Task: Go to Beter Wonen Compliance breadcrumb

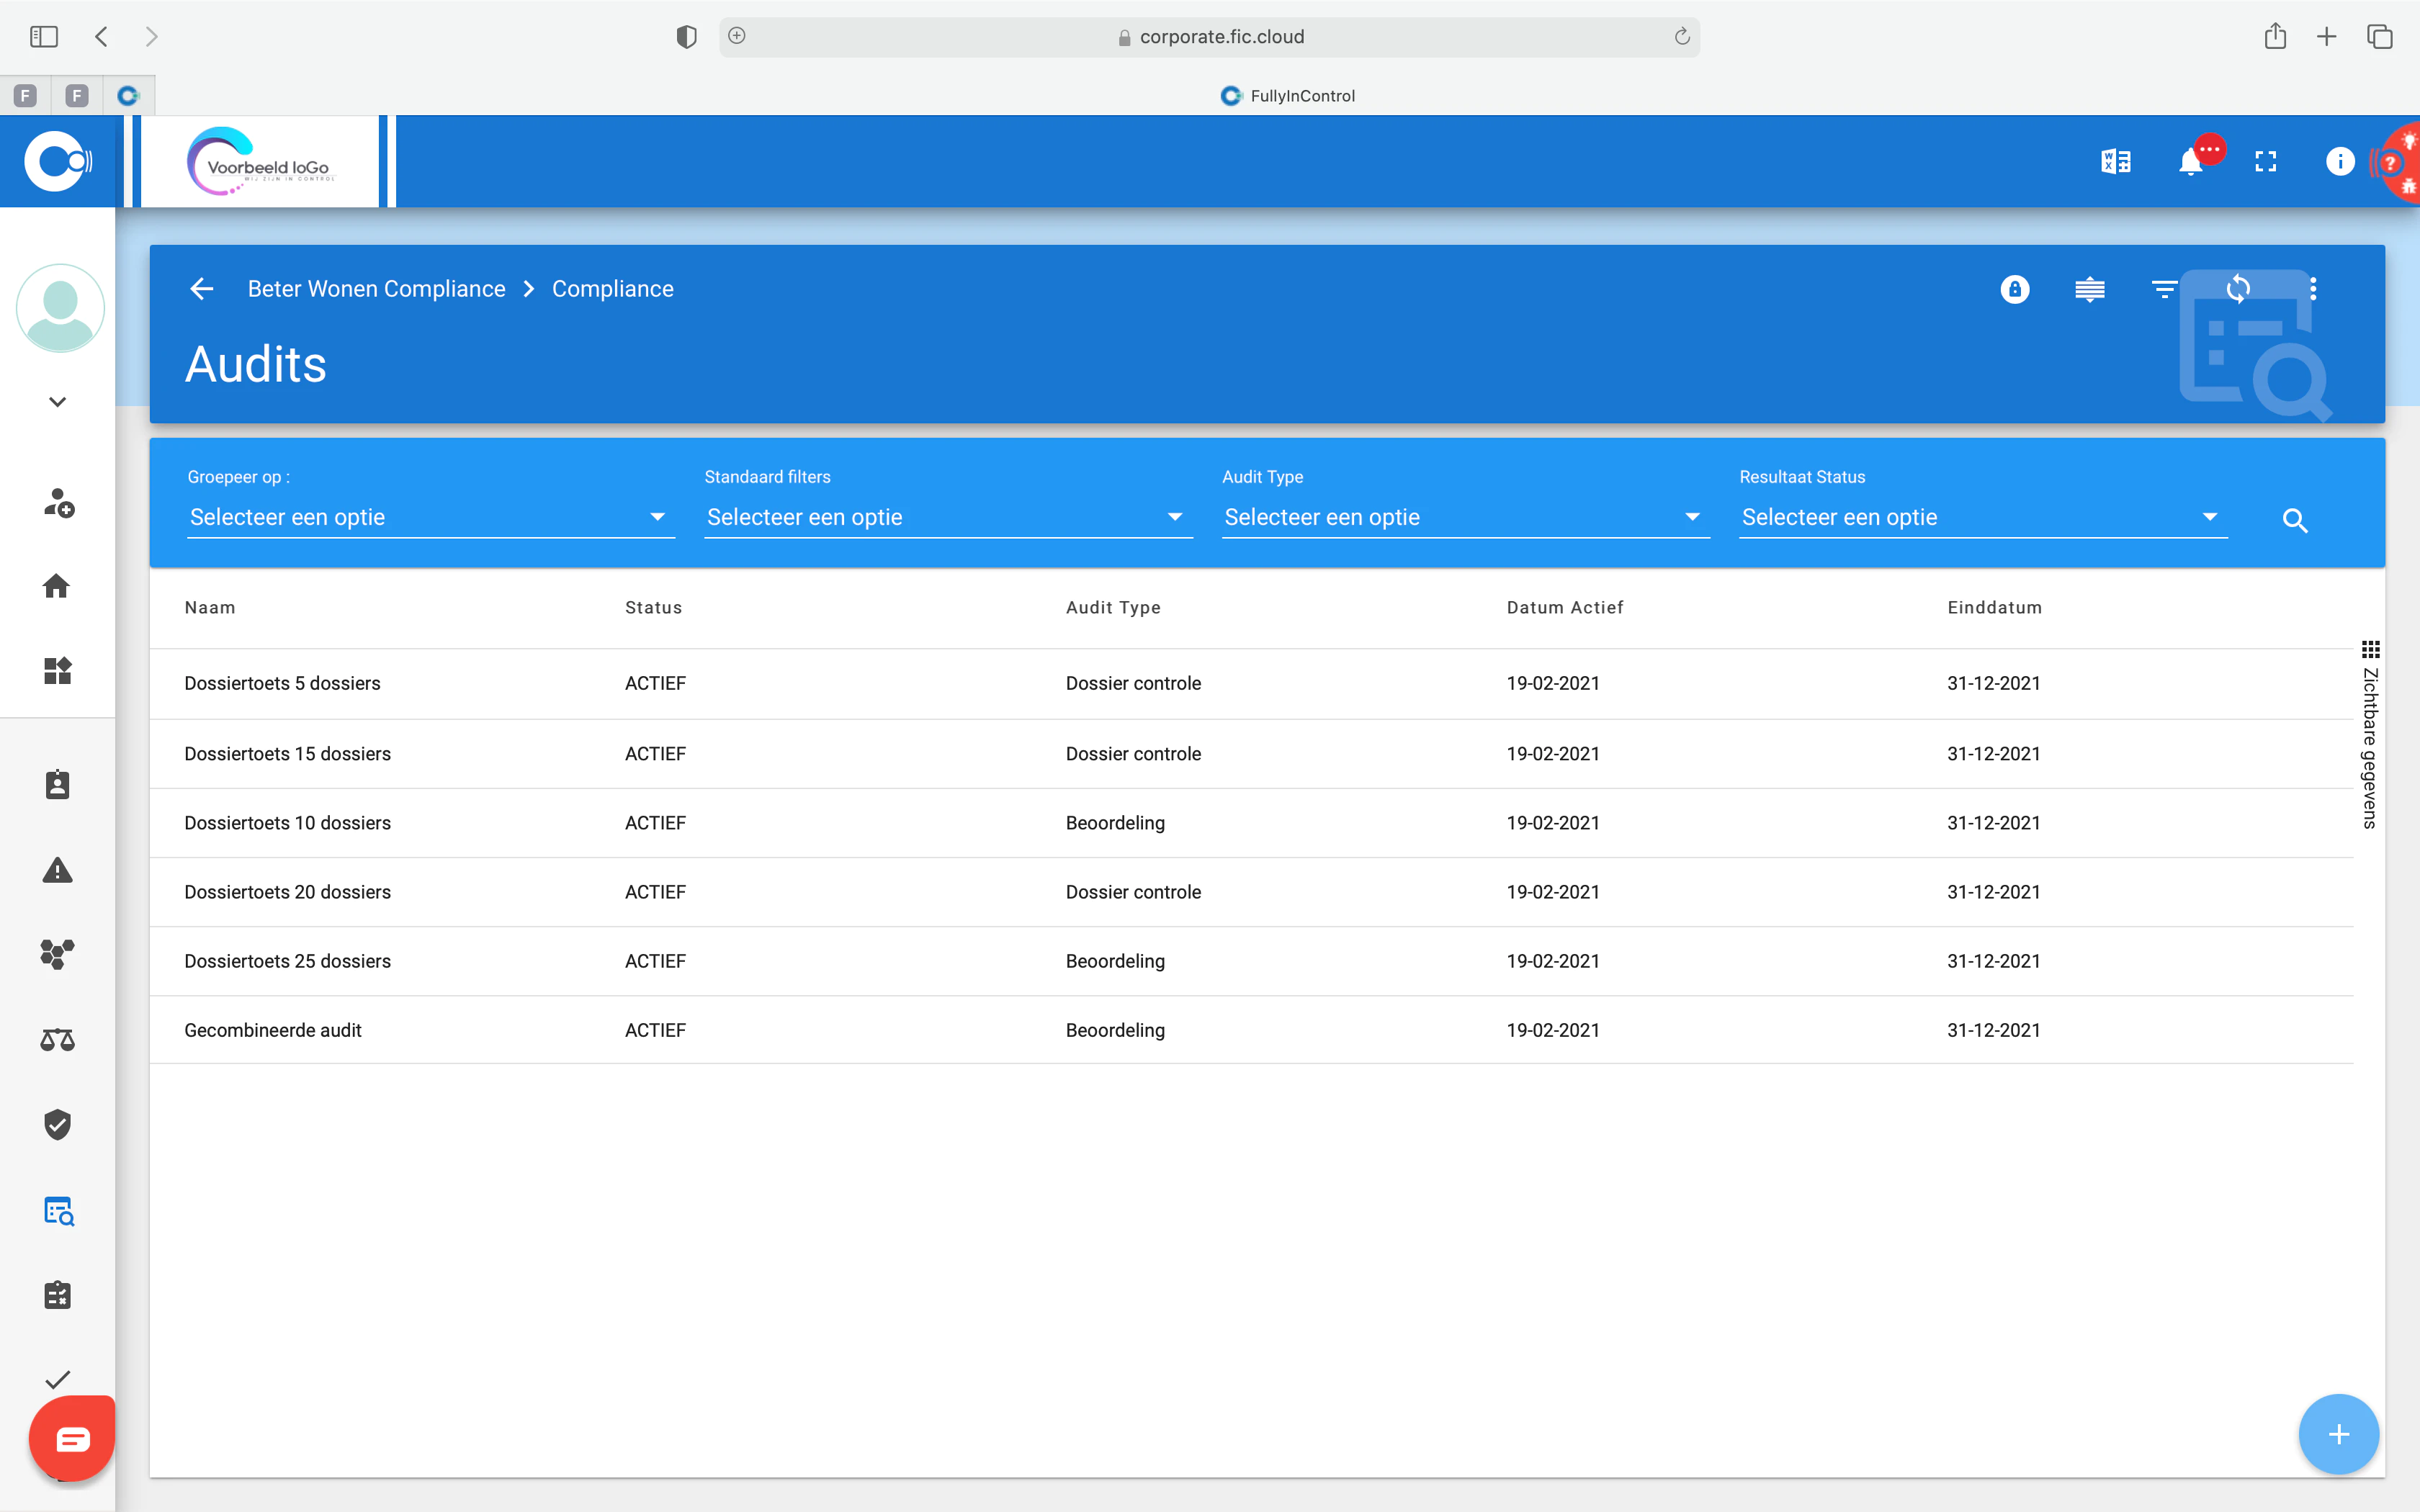Action: [x=376, y=289]
